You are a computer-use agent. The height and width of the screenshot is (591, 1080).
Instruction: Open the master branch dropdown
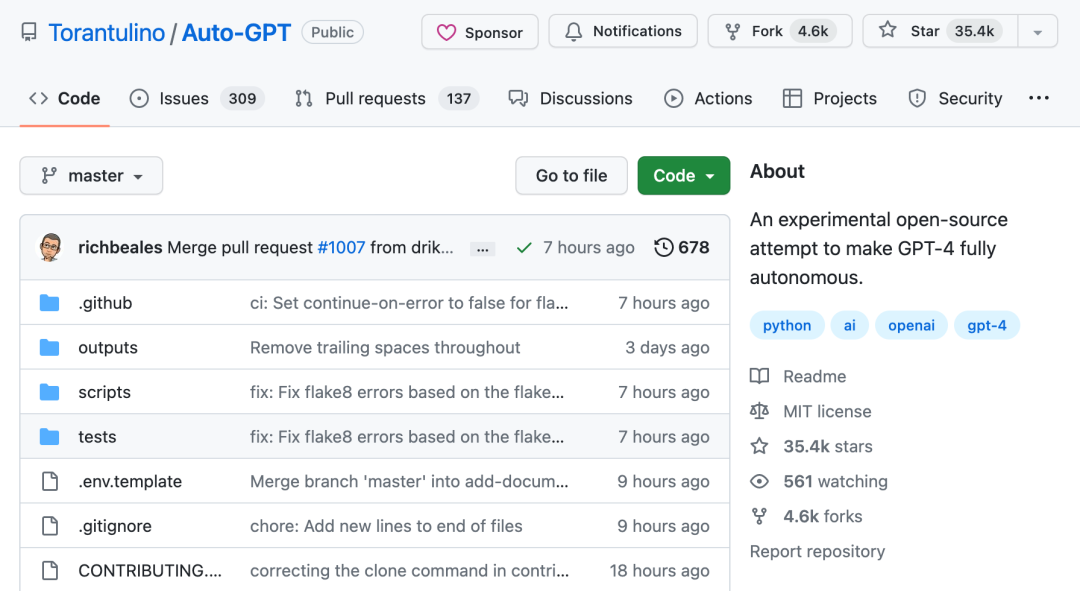point(91,176)
